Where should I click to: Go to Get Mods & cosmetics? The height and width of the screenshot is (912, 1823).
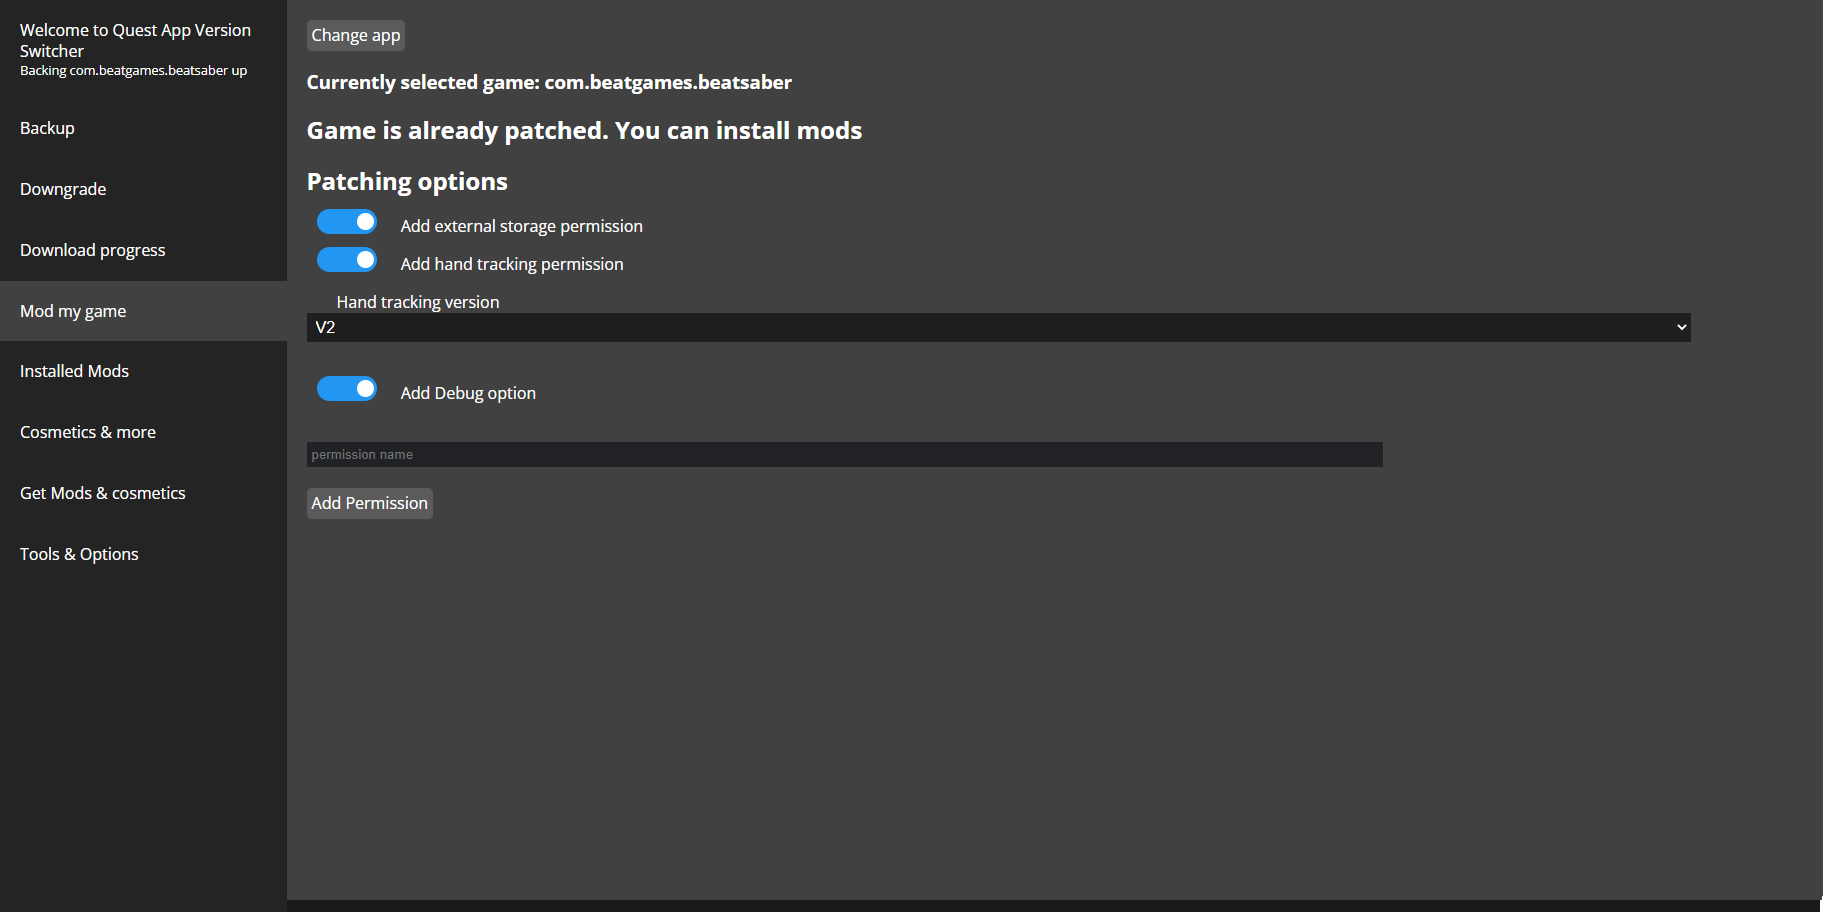pyautogui.click(x=102, y=493)
